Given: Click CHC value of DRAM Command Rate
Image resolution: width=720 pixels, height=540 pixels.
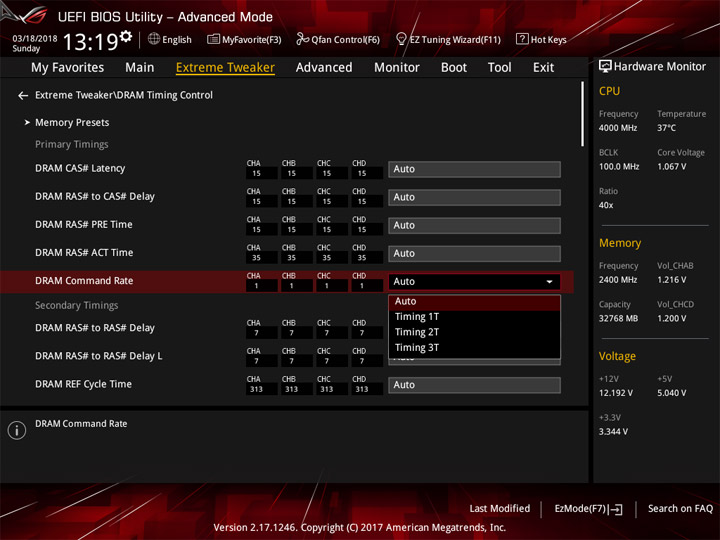Looking at the screenshot, I should click(332, 286).
